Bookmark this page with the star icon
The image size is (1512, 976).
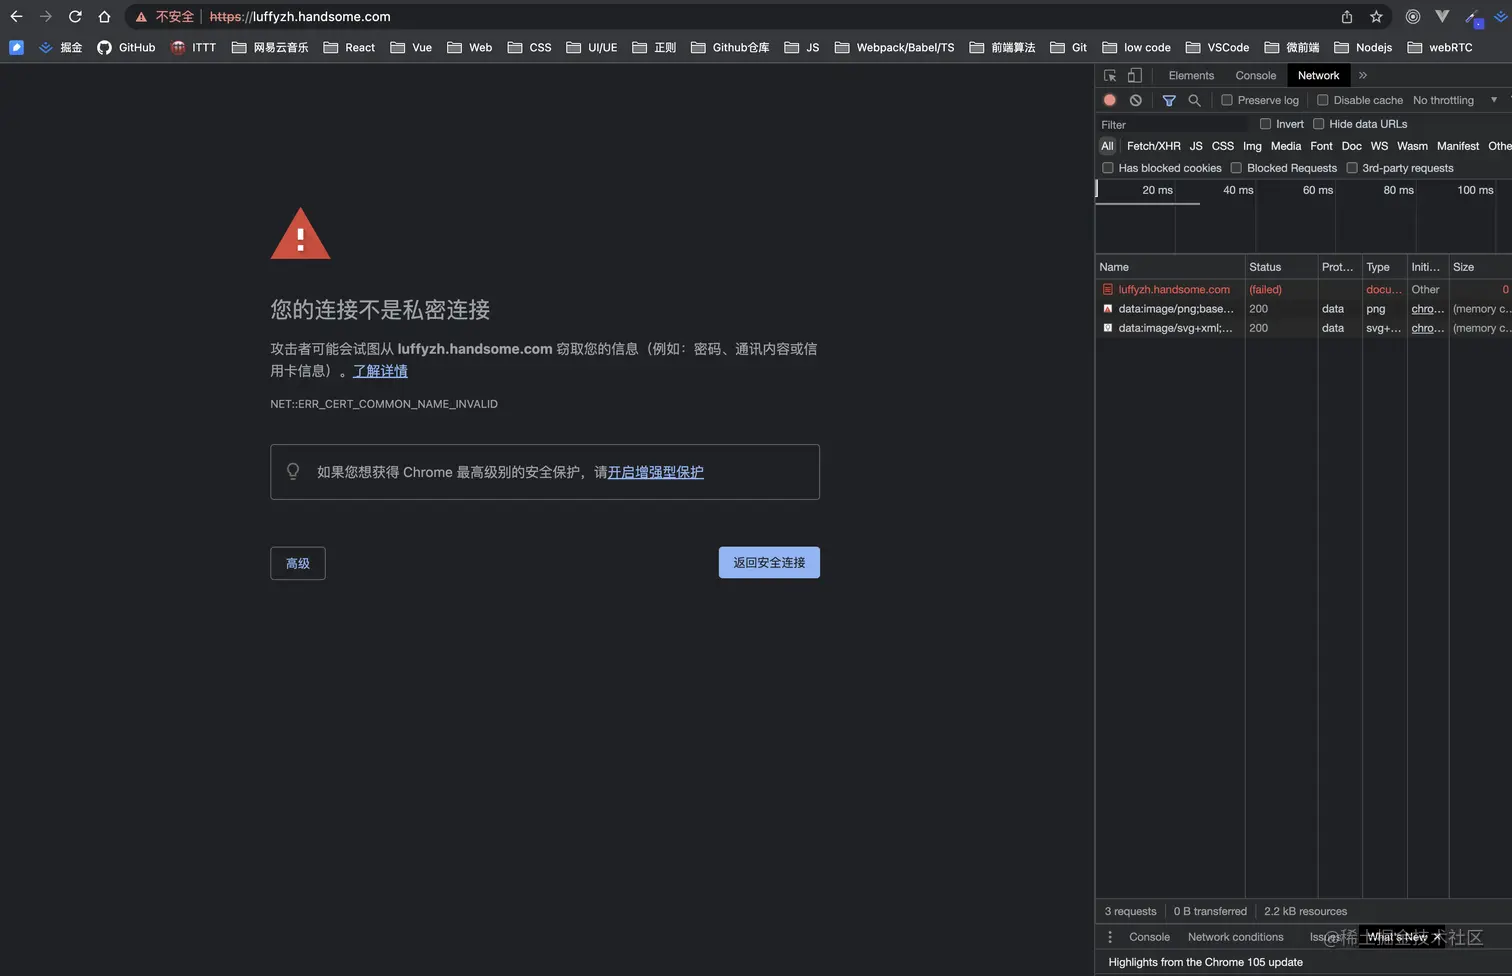[x=1376, y=17]
